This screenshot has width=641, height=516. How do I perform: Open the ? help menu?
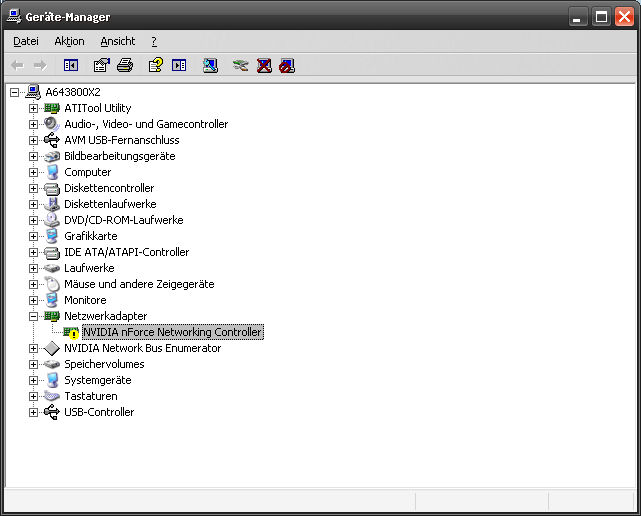154,41
